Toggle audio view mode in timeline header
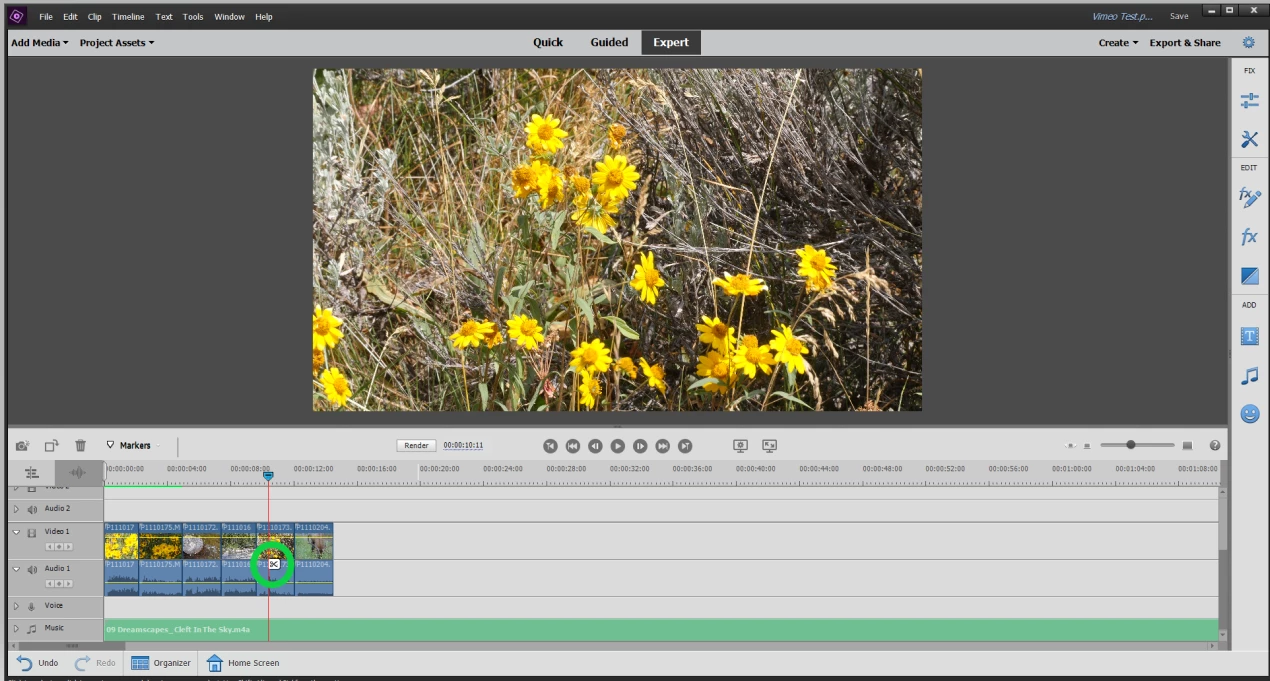 pos(77,472)
